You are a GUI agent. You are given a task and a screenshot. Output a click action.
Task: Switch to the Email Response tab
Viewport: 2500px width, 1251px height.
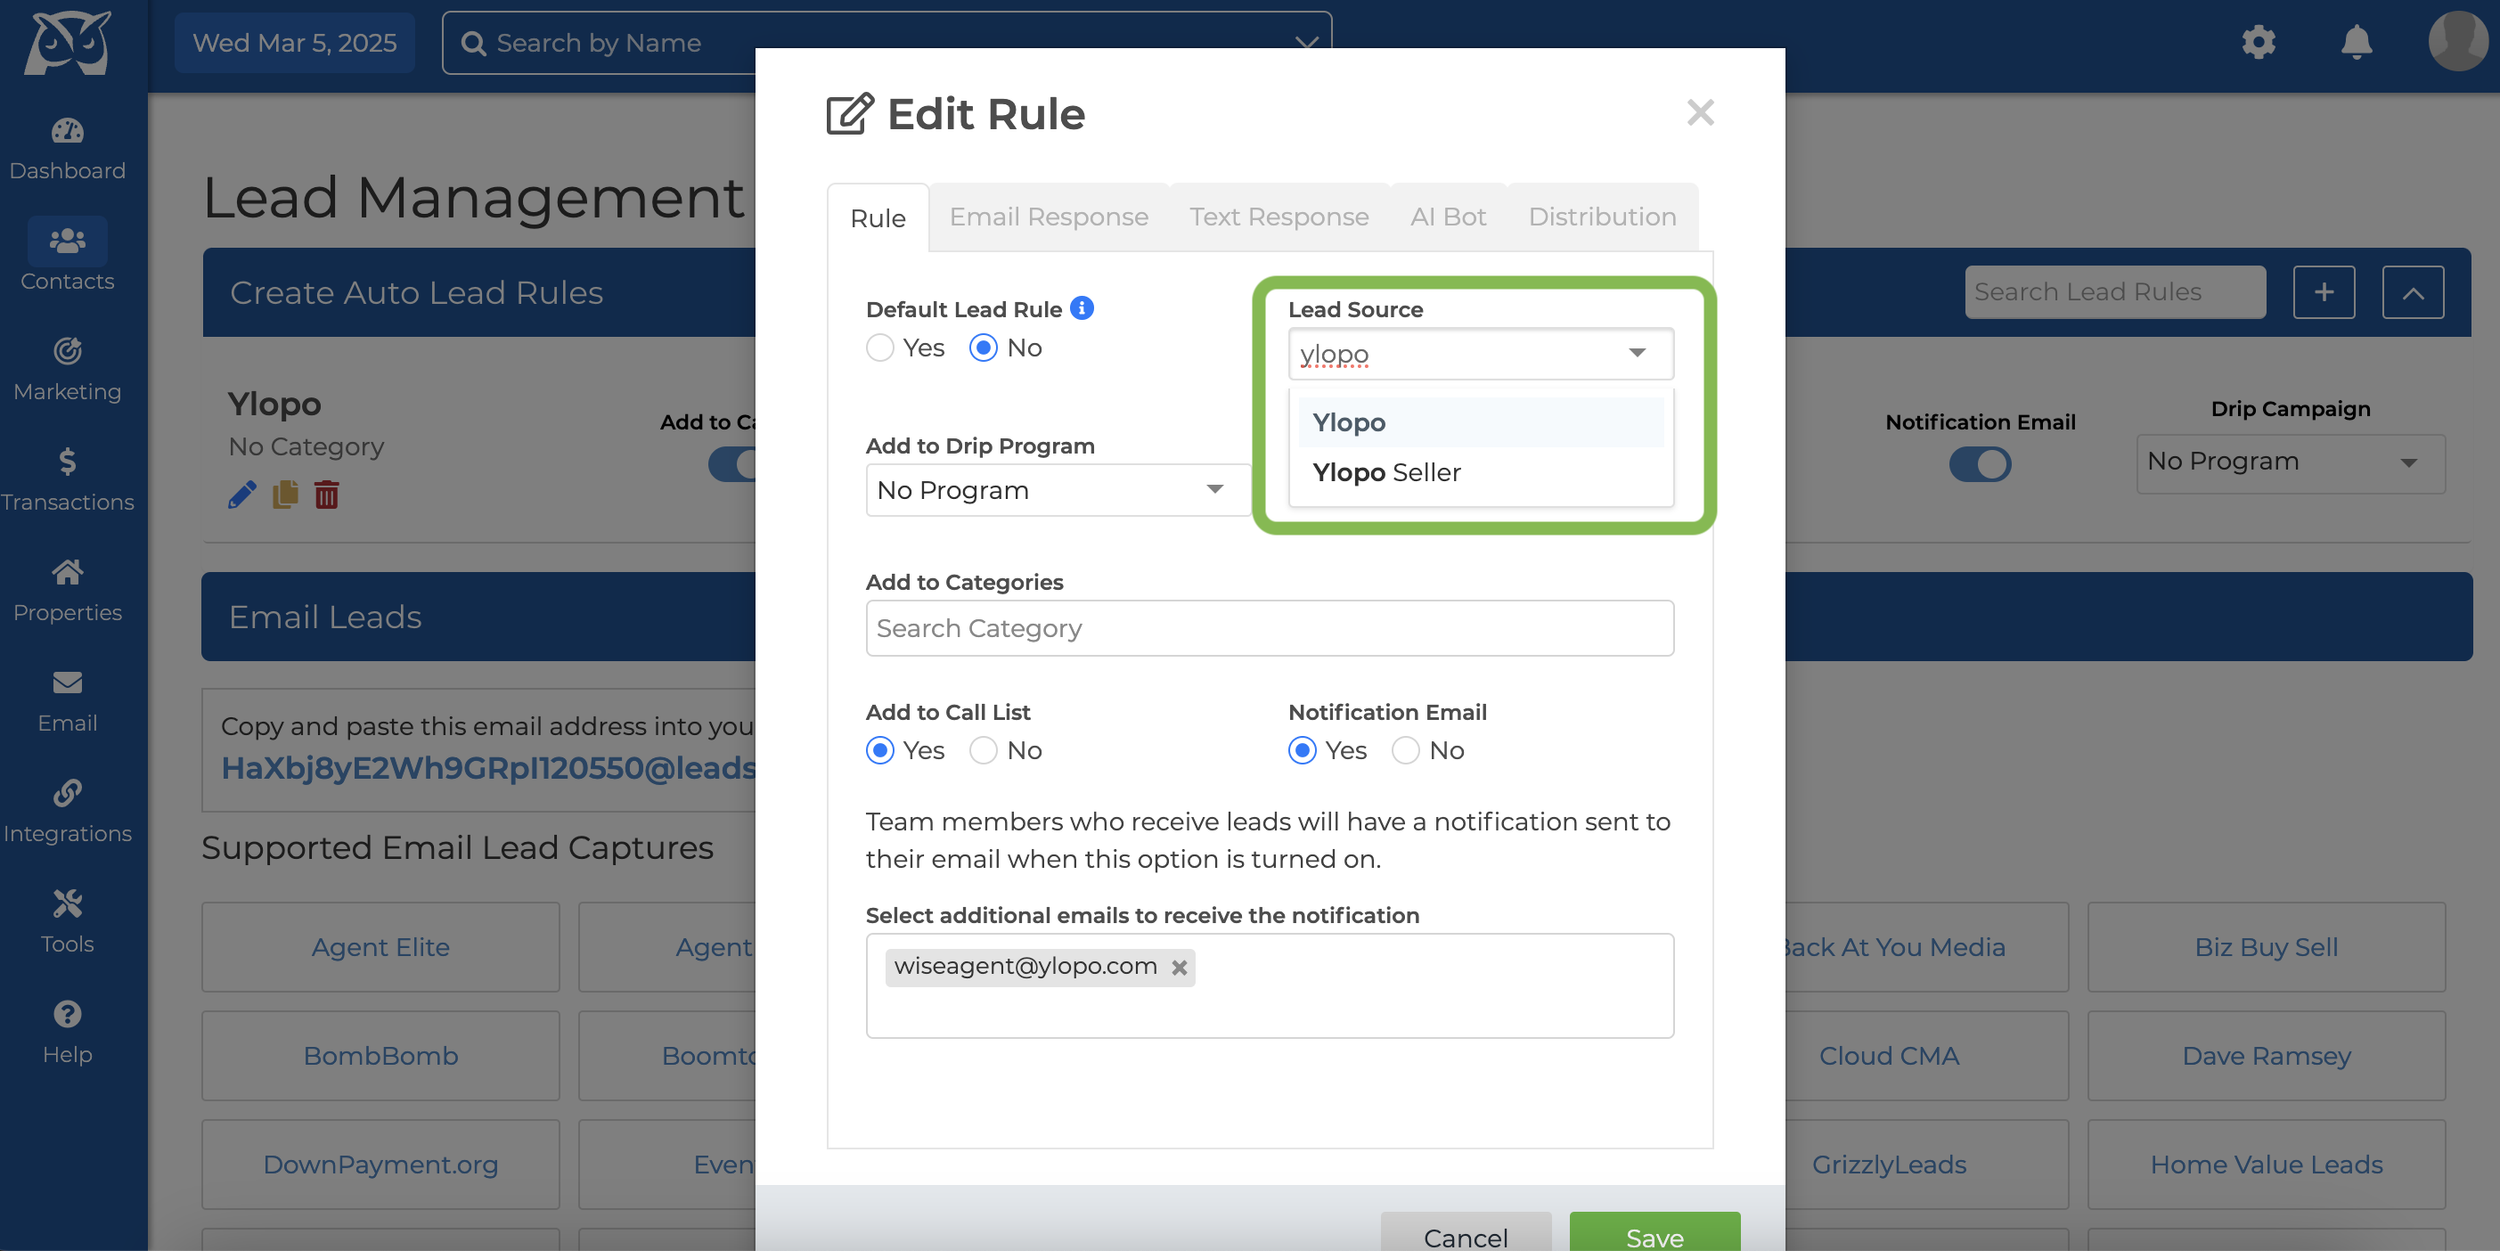(1048, 217)
